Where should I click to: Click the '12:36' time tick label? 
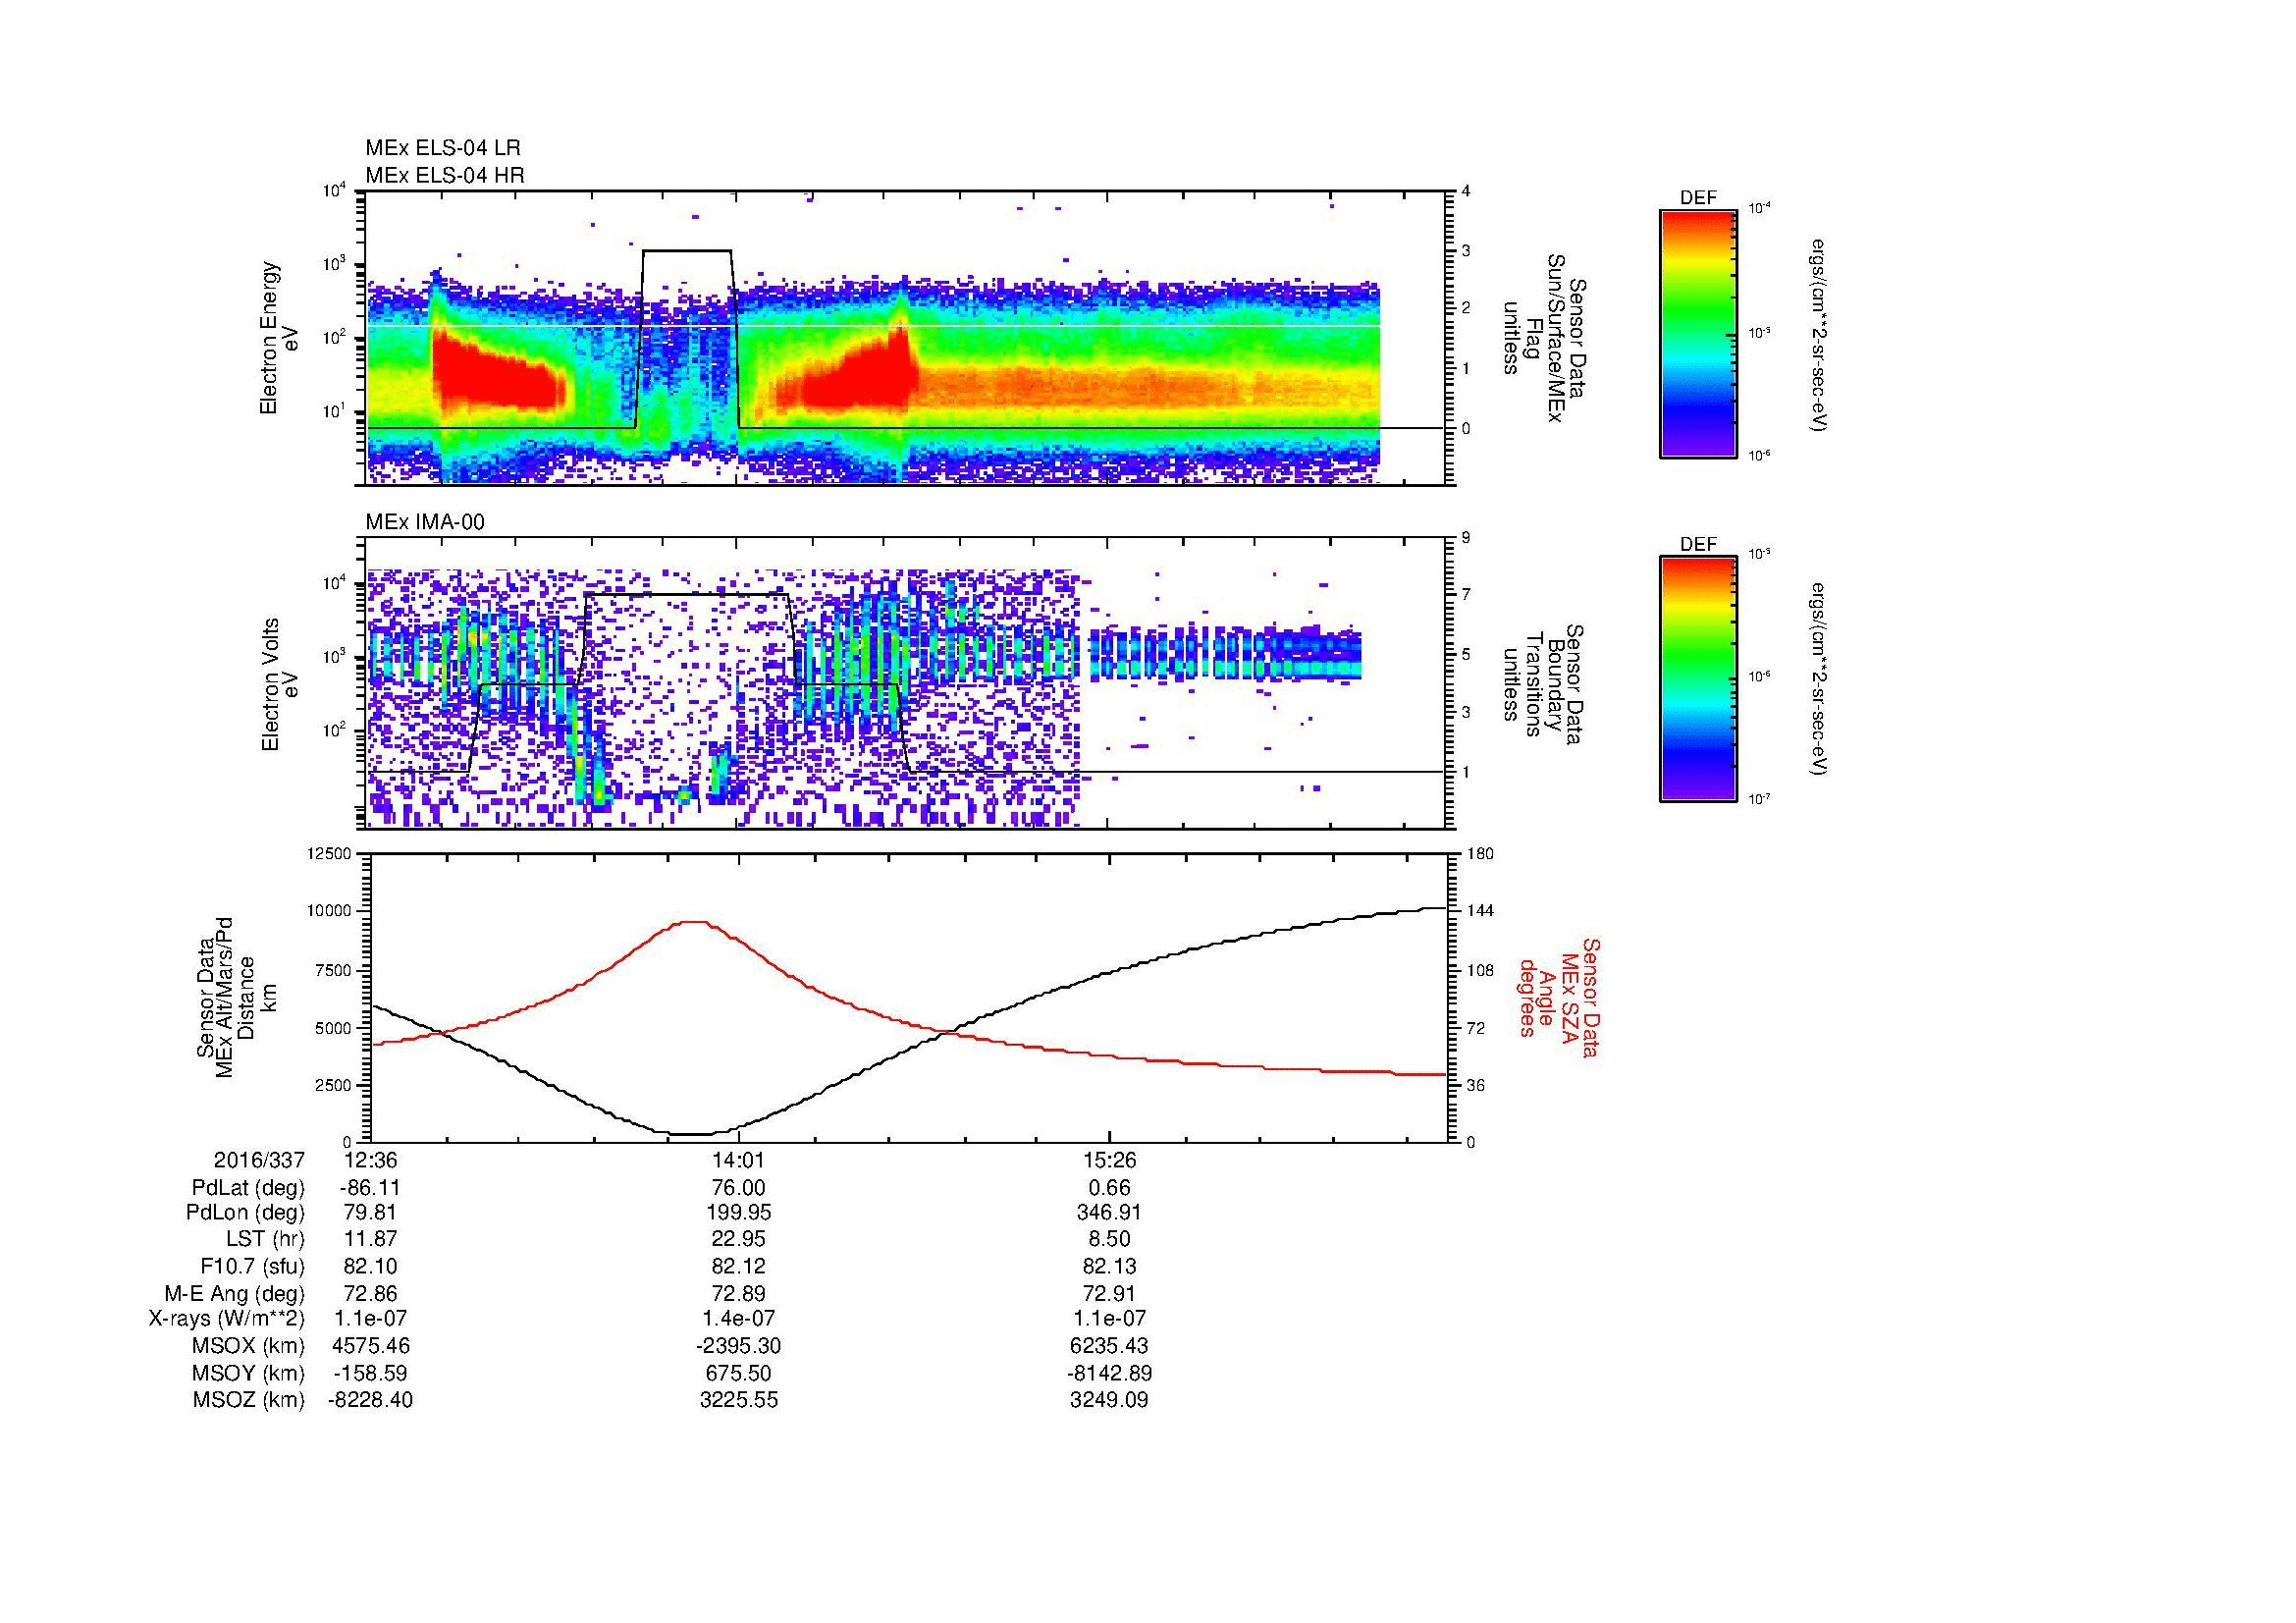370,1160
